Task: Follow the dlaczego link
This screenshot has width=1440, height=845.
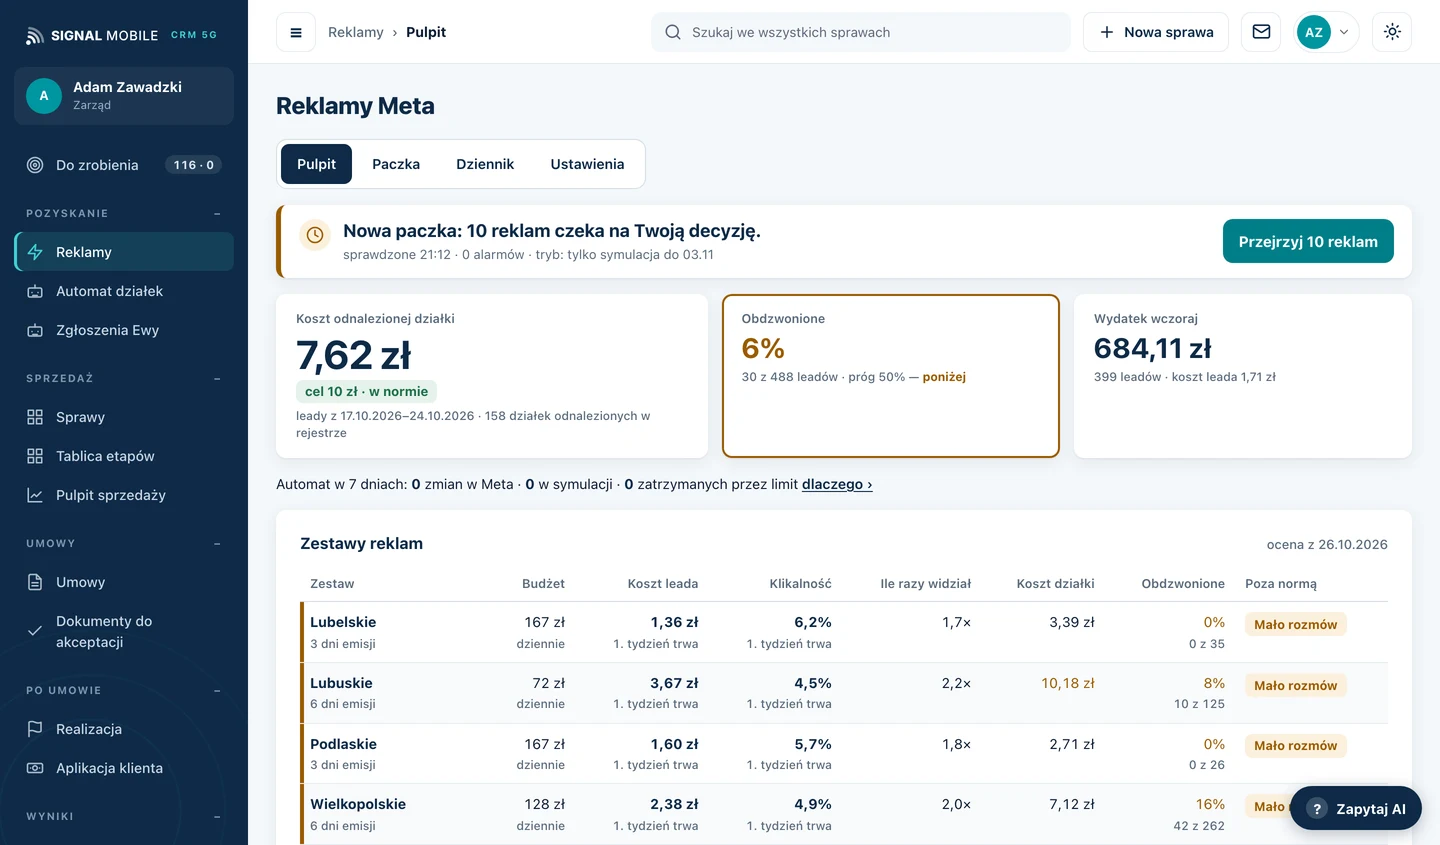Action: pos(837,484)
